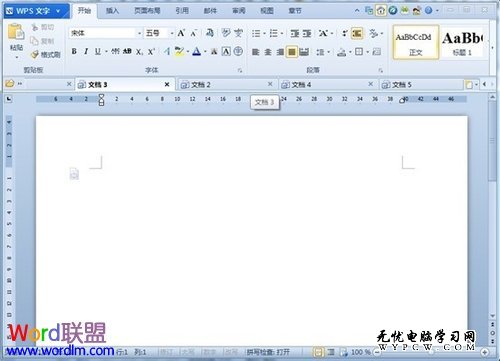Open the line spacing dropdown arrow

click(329, 52)
